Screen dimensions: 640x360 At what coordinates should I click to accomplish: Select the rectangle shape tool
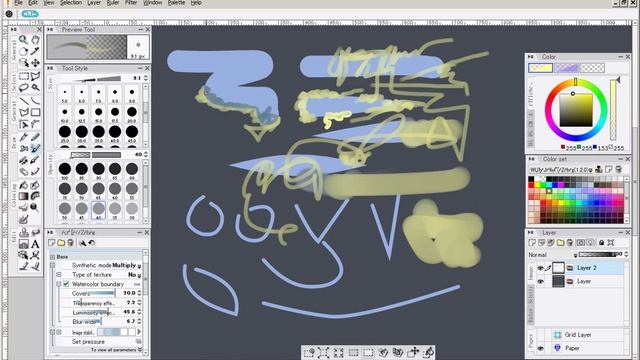click(x=36, y=112)
